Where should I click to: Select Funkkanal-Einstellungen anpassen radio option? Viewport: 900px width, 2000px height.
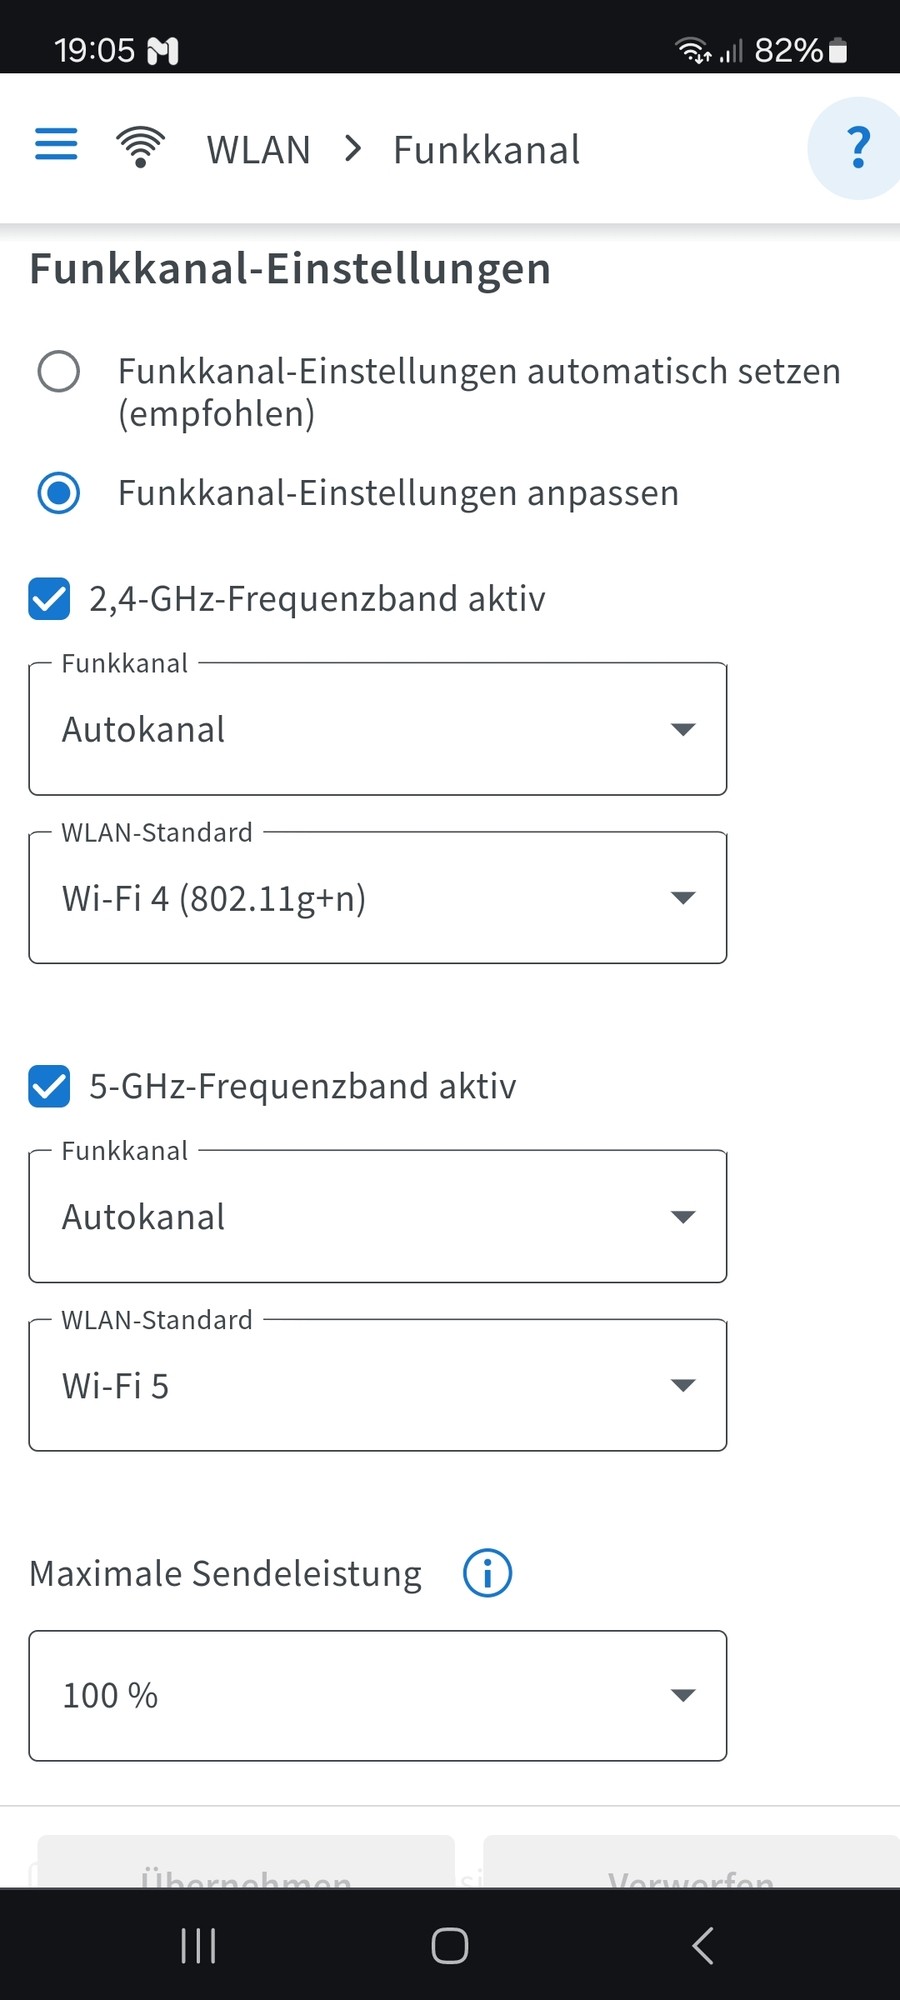[x=59, y=493]
